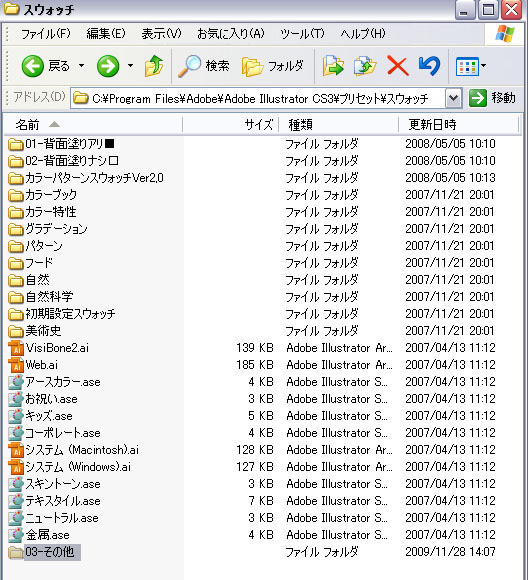Screen dimensions: 528x580
Task: Select the VisiBone2.ai file icon
Action: point(16,348)
